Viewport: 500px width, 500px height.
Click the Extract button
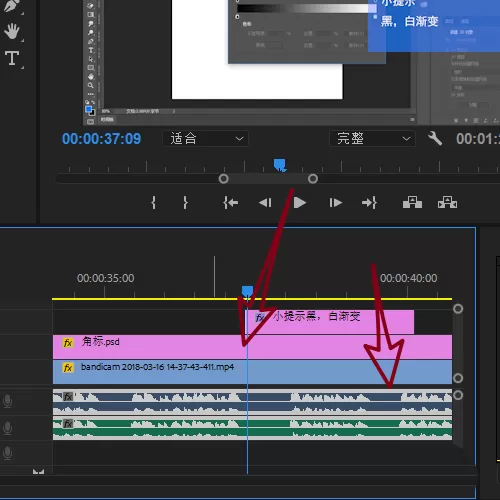point(447,202)
